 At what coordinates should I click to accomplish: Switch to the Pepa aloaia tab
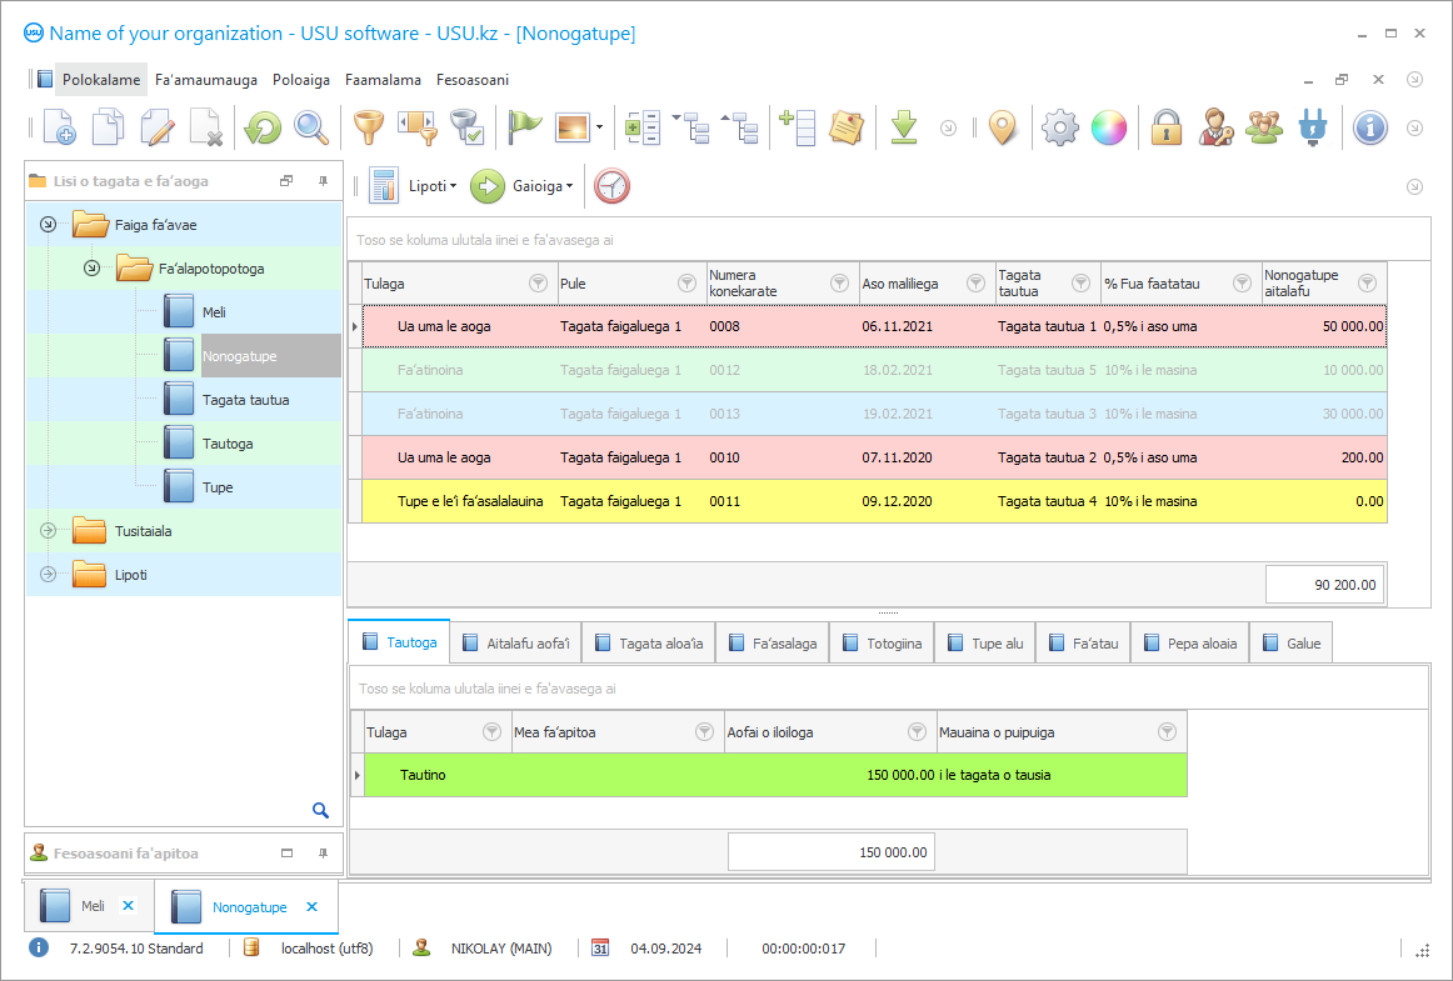tap(1190, 643)
